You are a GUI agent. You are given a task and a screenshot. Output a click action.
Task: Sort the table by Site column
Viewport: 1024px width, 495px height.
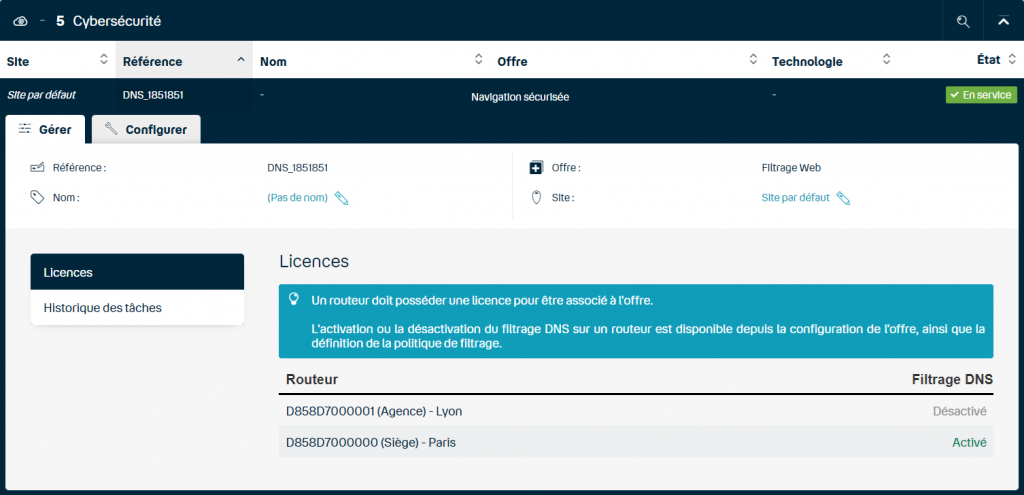(x=56, y=61)
